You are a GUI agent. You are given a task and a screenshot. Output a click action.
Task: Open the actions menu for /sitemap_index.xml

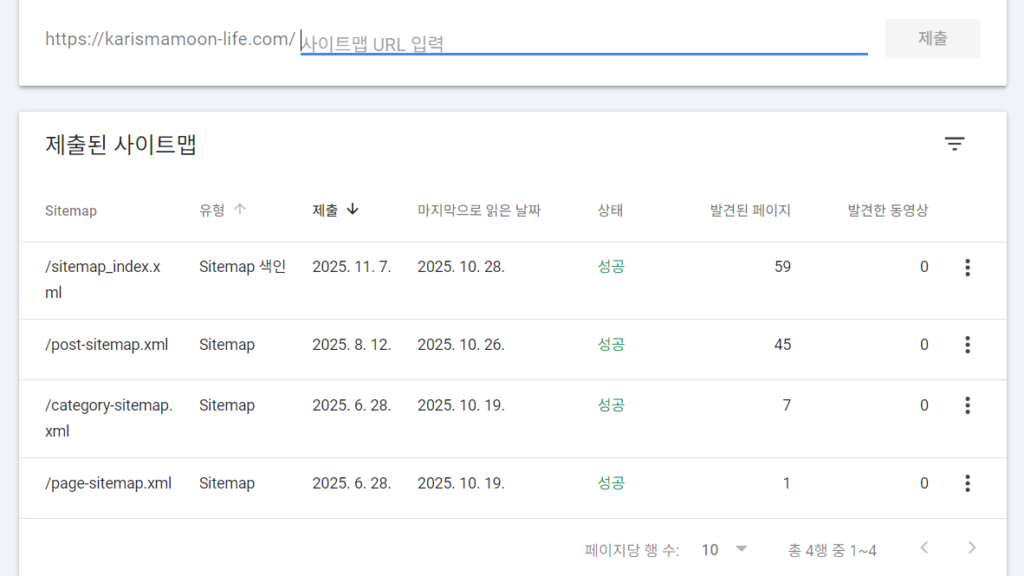(967, 267)
